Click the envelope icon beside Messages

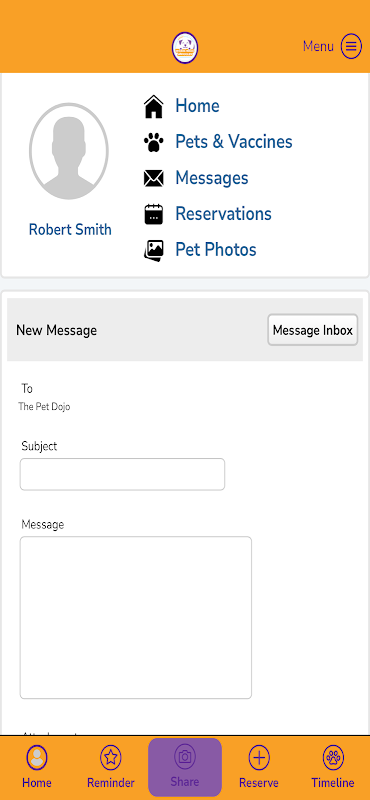coord(154,178)
